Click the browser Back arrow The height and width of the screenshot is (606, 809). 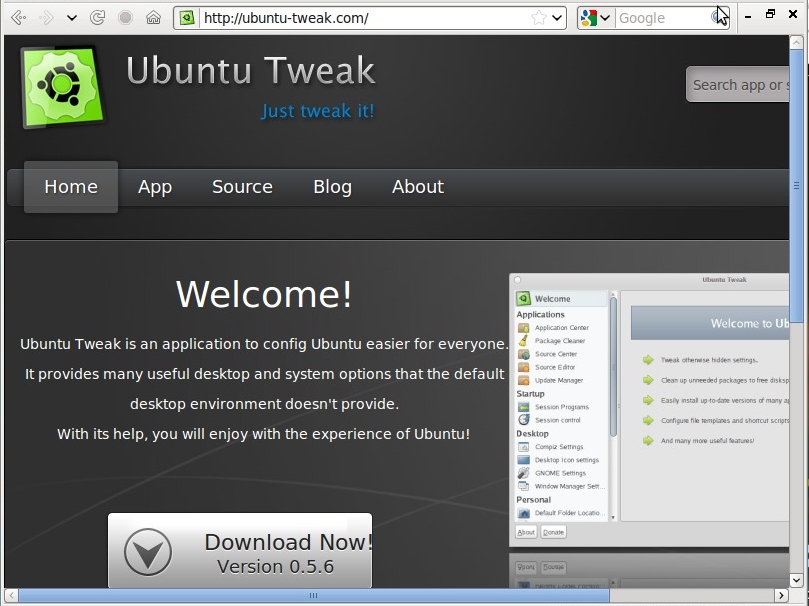coord(19,18)
